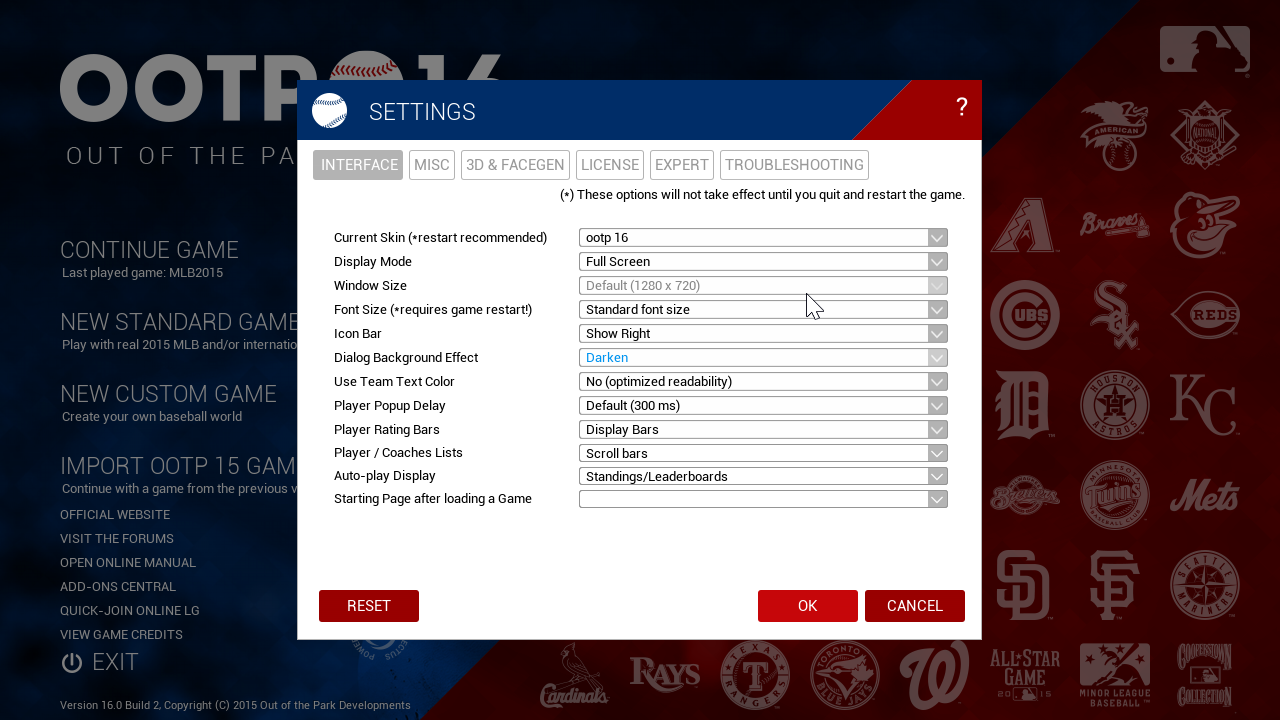Screen dimensions: 1280x720
Task: Expand the Dialog Background Effect dropdown
Action: (x=763, y=358)
